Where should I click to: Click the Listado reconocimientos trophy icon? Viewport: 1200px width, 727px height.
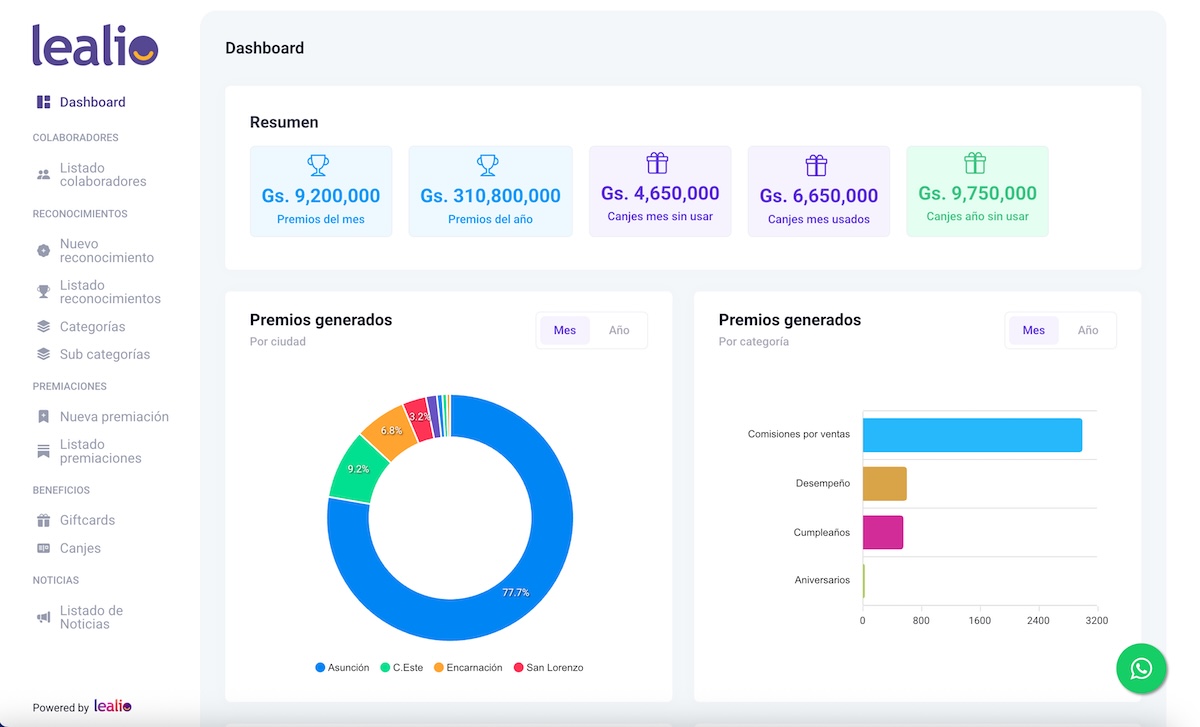coord(43,292)
